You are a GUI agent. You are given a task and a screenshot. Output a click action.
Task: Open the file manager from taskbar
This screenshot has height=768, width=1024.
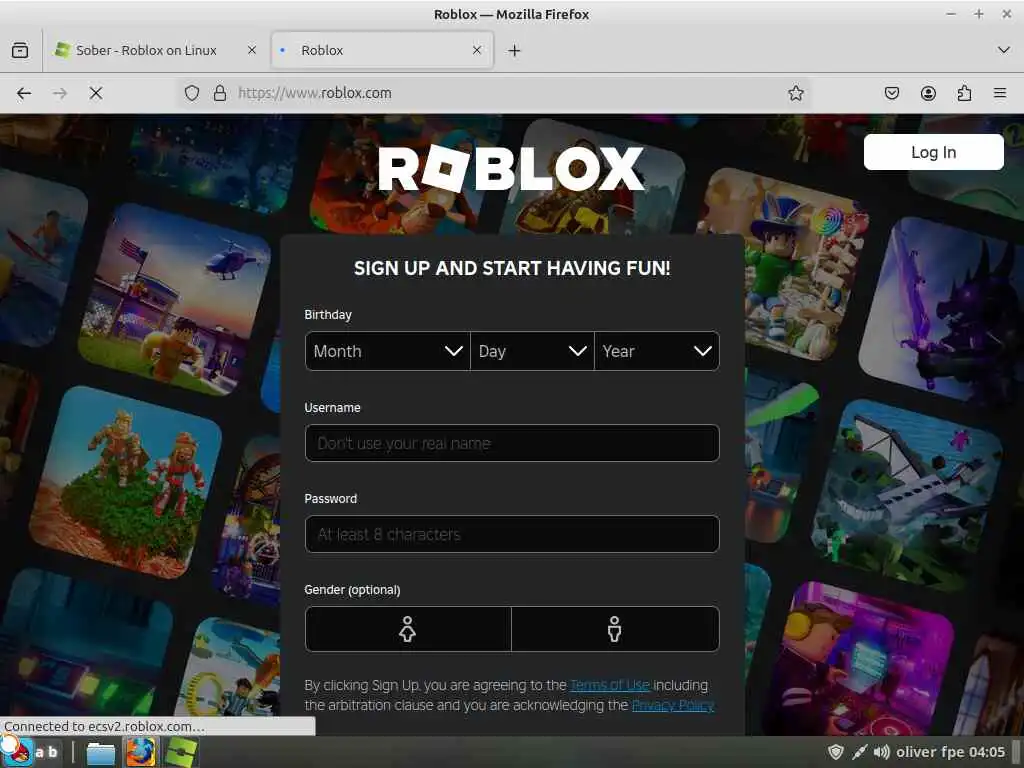pyautogui.click(x=101, y=752)
